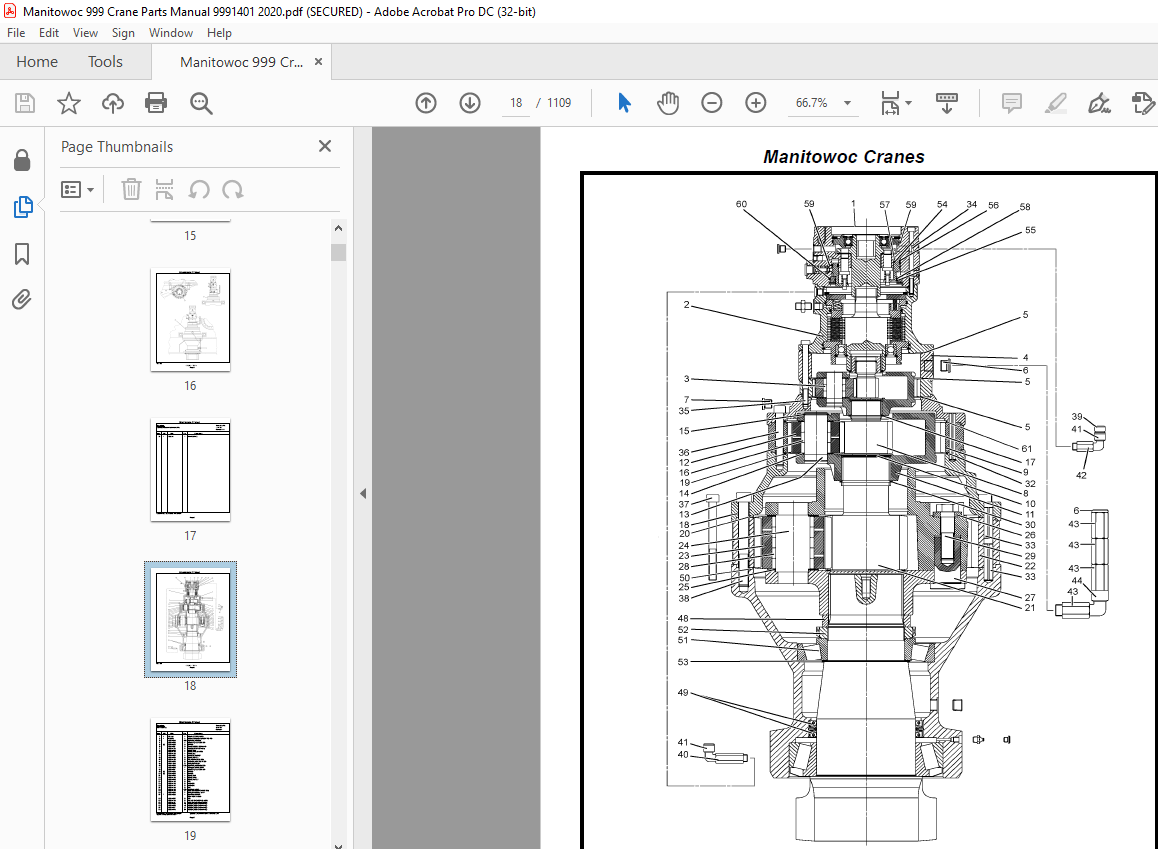Open the Bookmarks panel icon
The image size is (1158, 849).
22,254
